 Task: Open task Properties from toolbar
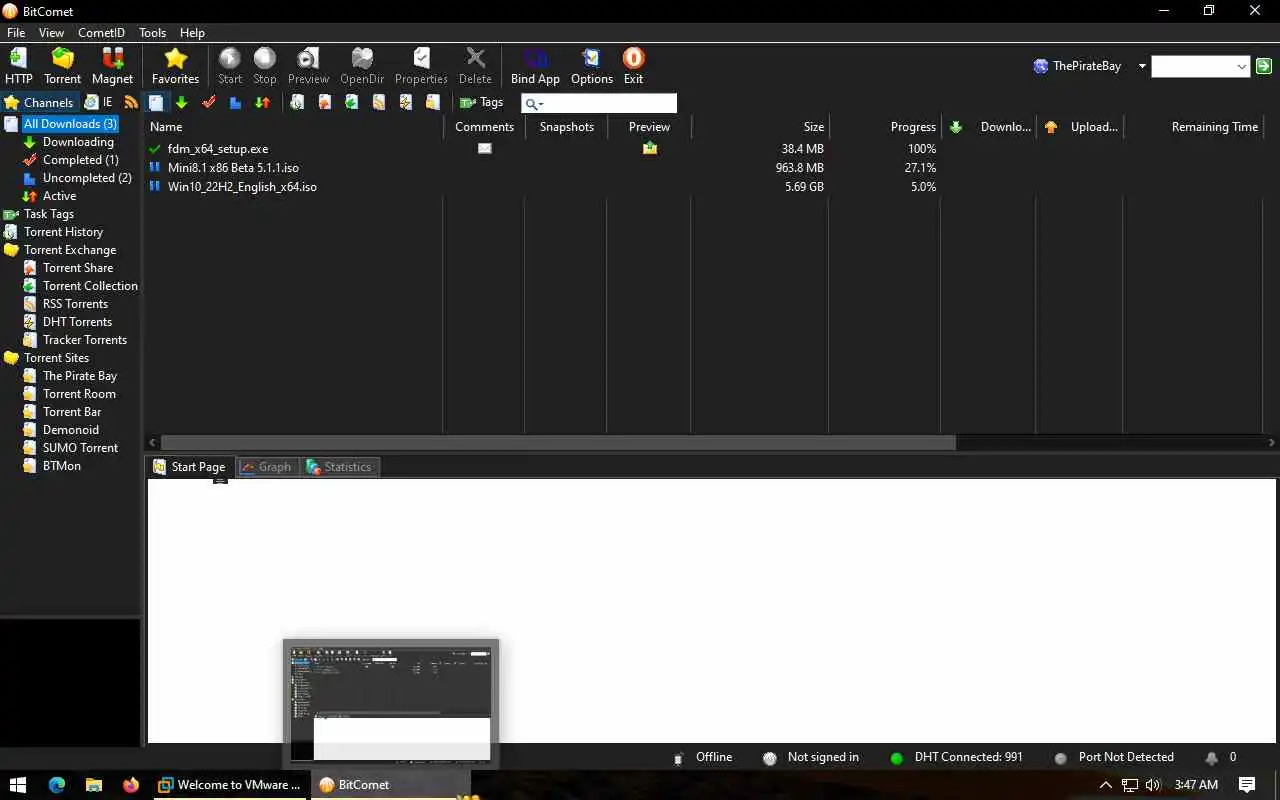point(421,66)
